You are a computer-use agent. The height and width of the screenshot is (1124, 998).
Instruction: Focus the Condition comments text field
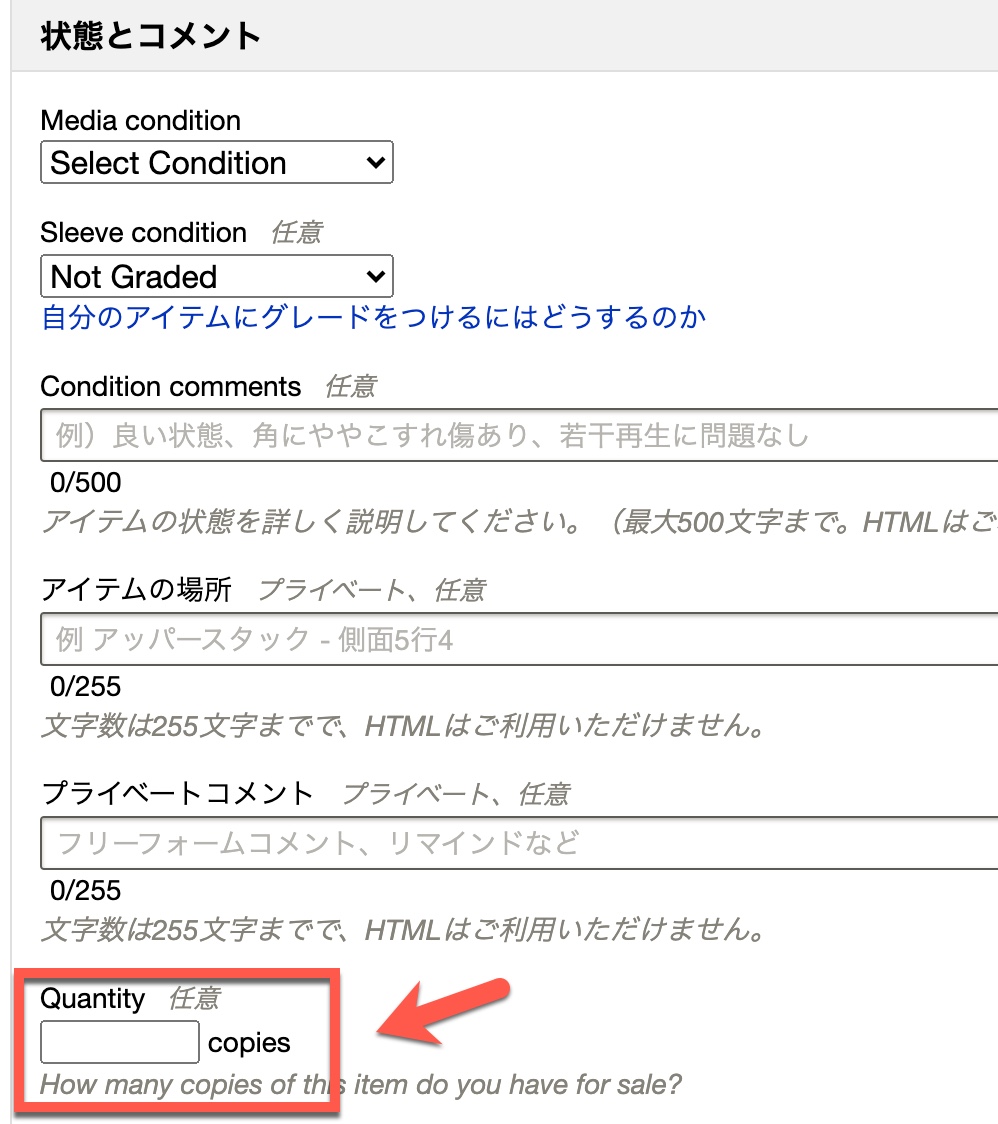(520, 435)
